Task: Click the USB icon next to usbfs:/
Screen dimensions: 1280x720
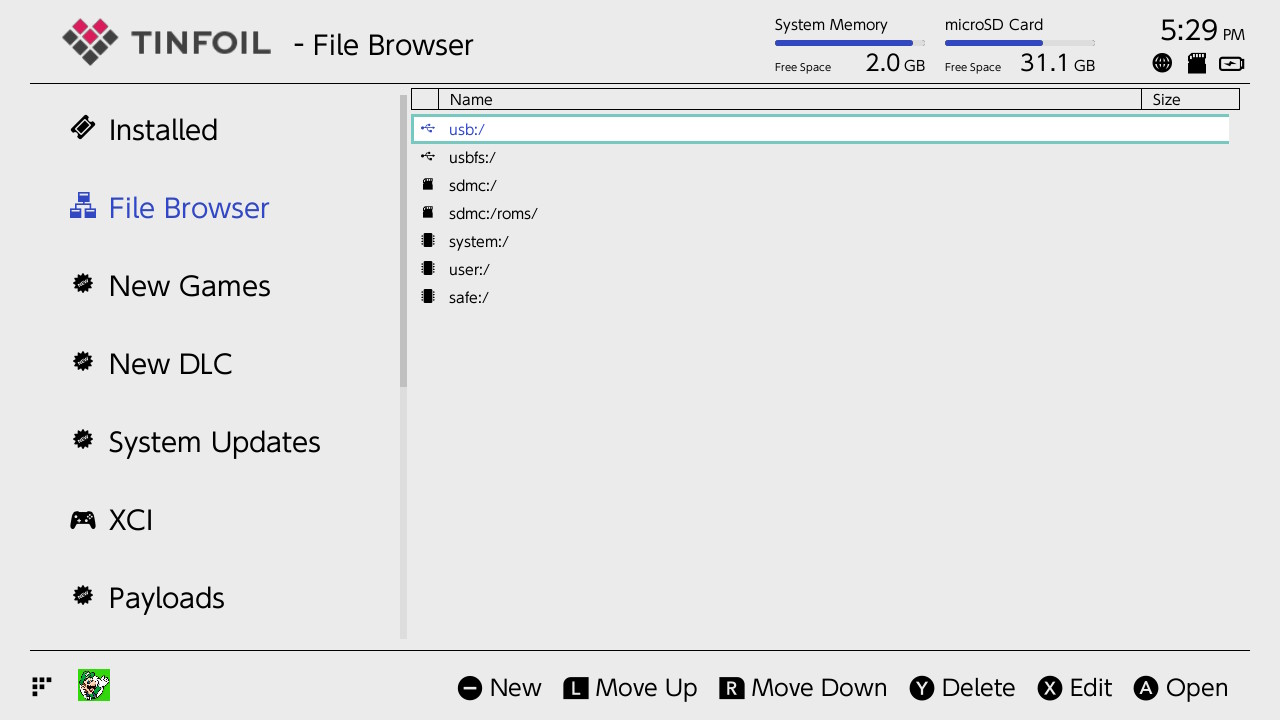Action: pyautogui.click(x=428, y=157)
